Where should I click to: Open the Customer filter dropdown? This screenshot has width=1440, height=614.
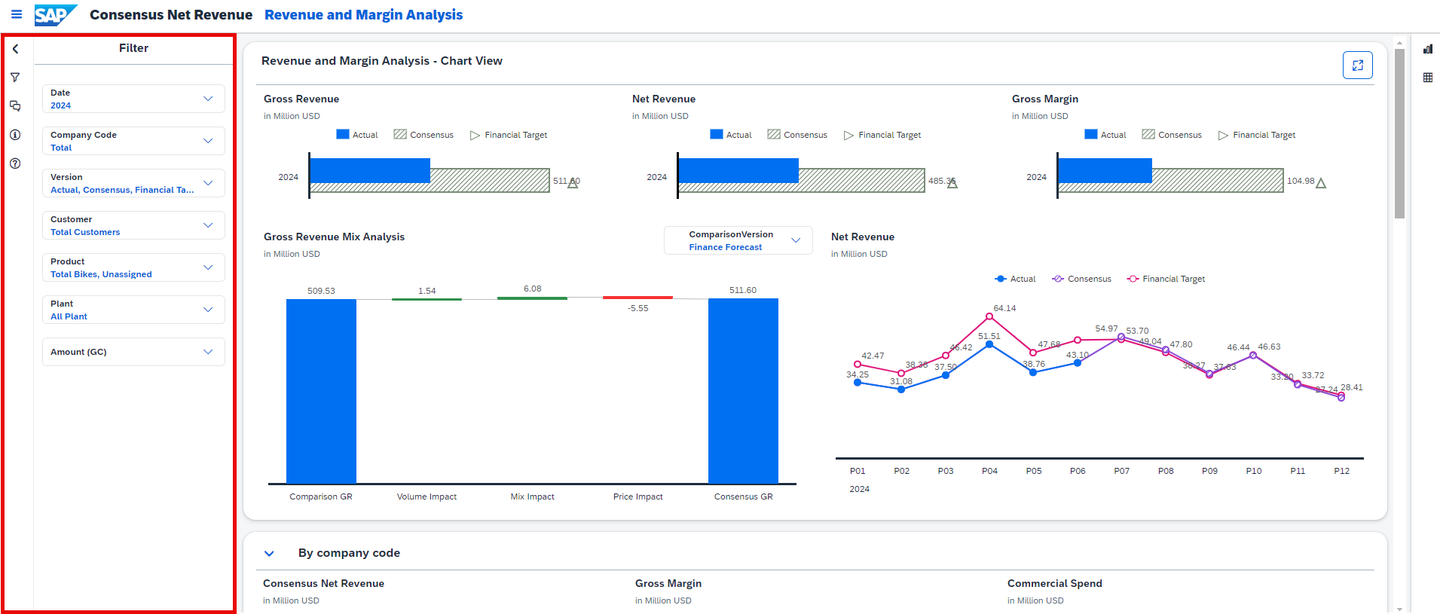pos(134,225)
